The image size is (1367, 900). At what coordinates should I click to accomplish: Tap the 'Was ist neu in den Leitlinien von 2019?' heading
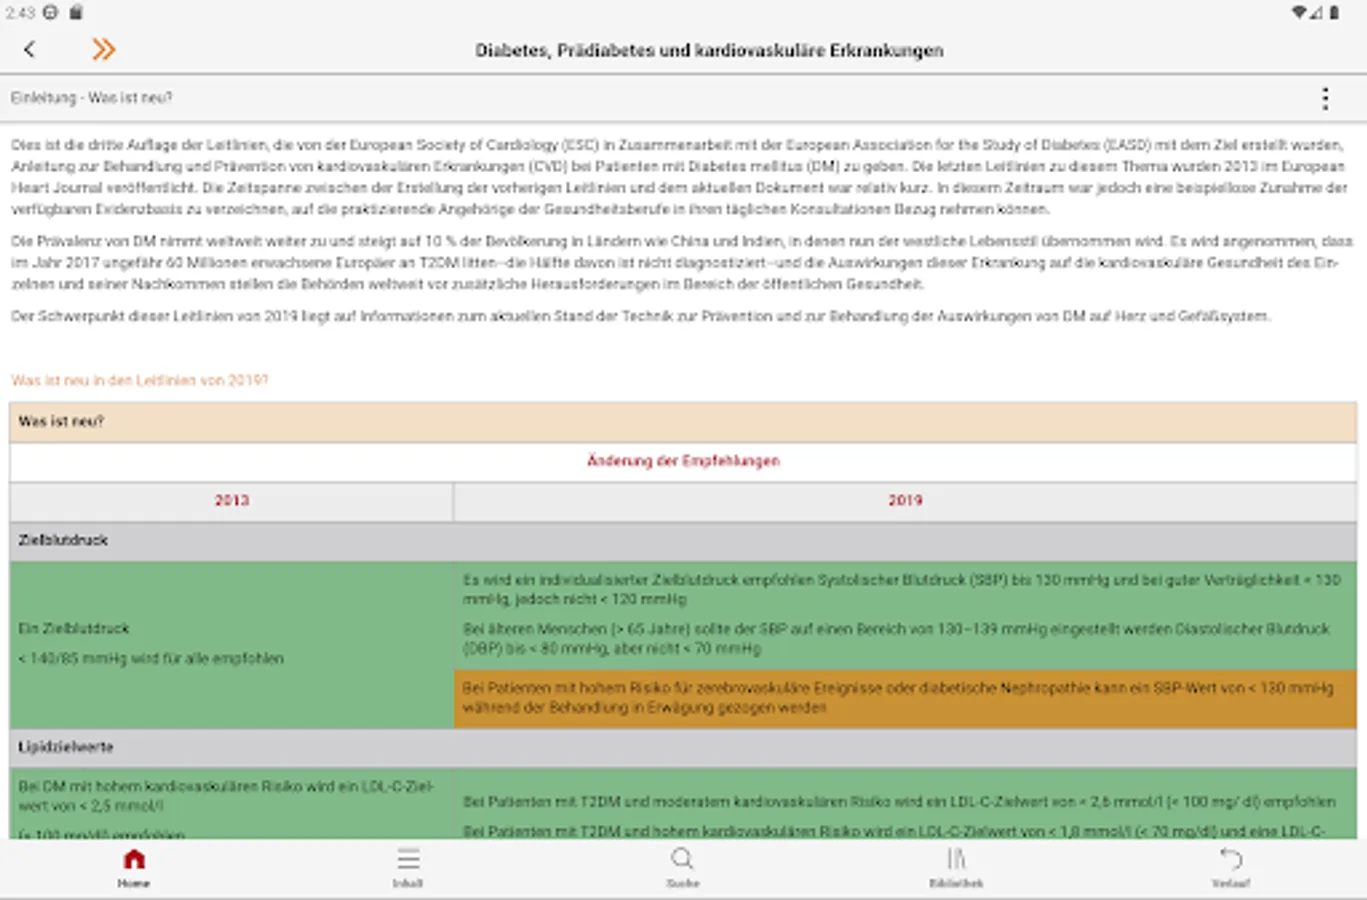click(x=140, y=380)
